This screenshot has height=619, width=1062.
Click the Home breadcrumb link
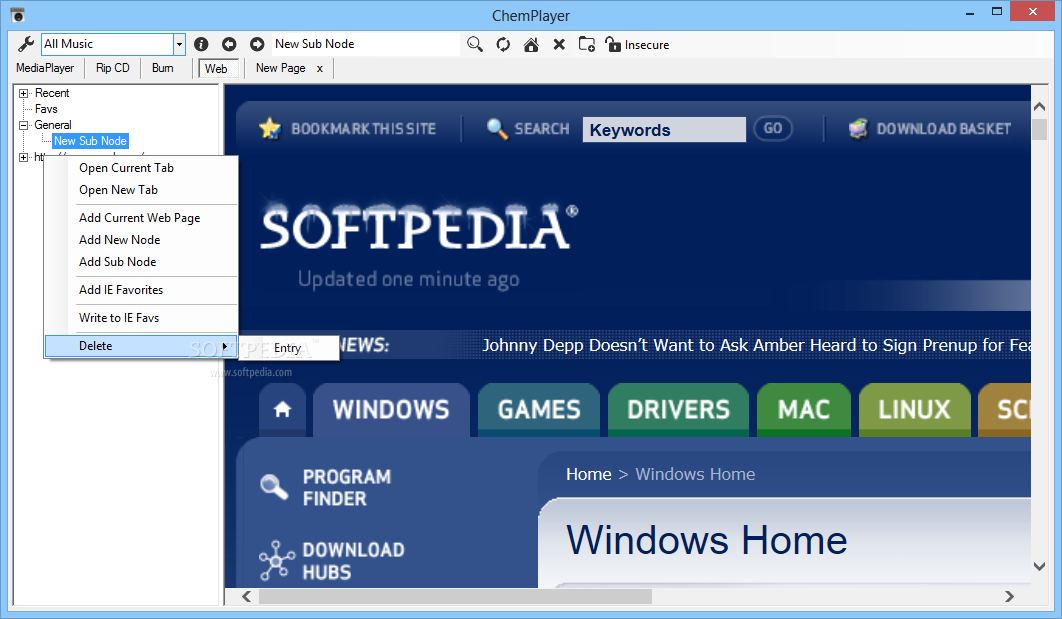589,474
